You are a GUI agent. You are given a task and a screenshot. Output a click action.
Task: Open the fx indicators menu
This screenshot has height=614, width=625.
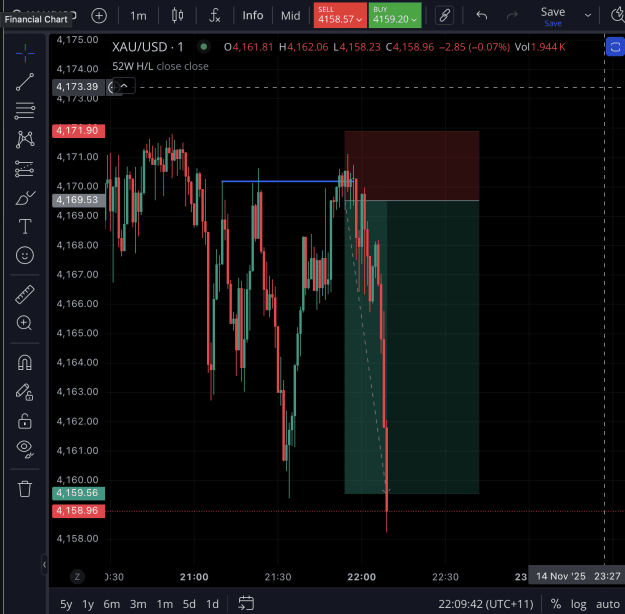214,16
